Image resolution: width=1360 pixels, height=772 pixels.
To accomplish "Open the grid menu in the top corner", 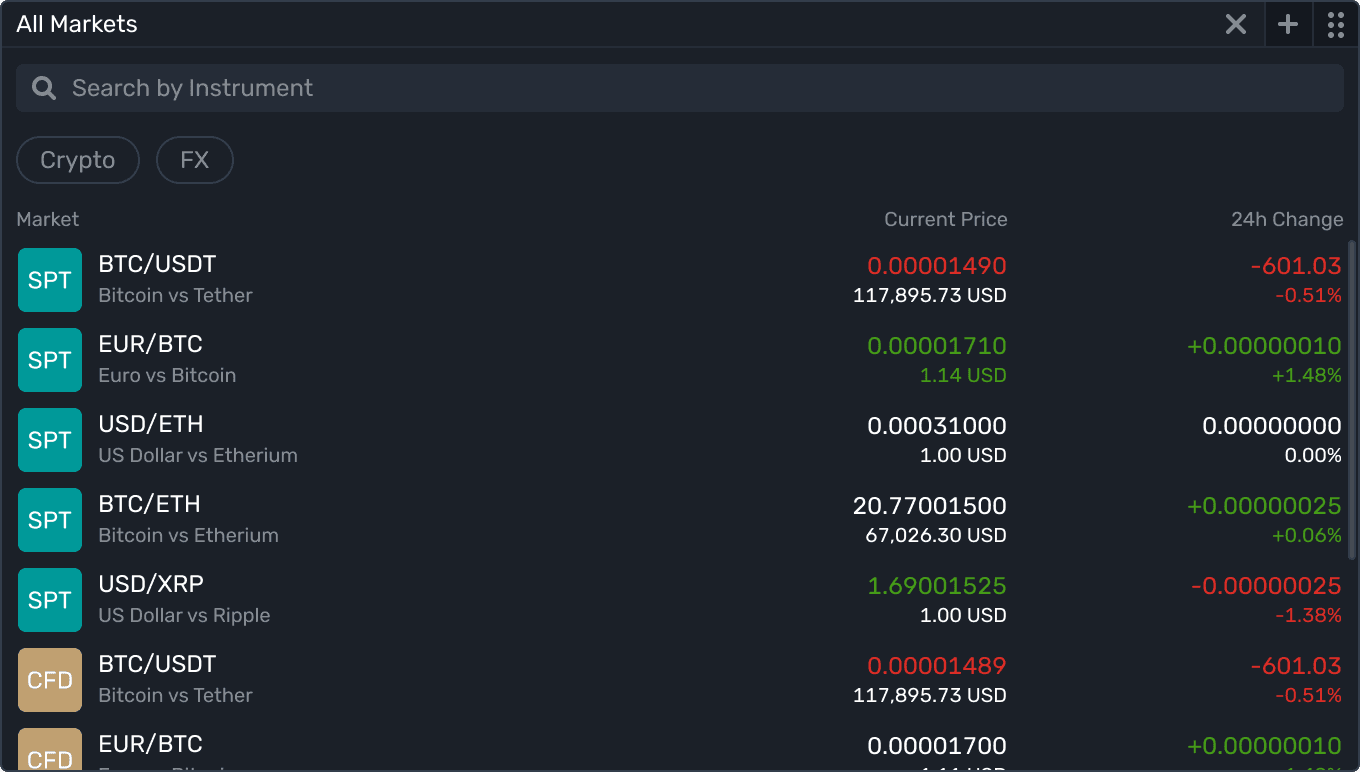I will [1336, 24].
